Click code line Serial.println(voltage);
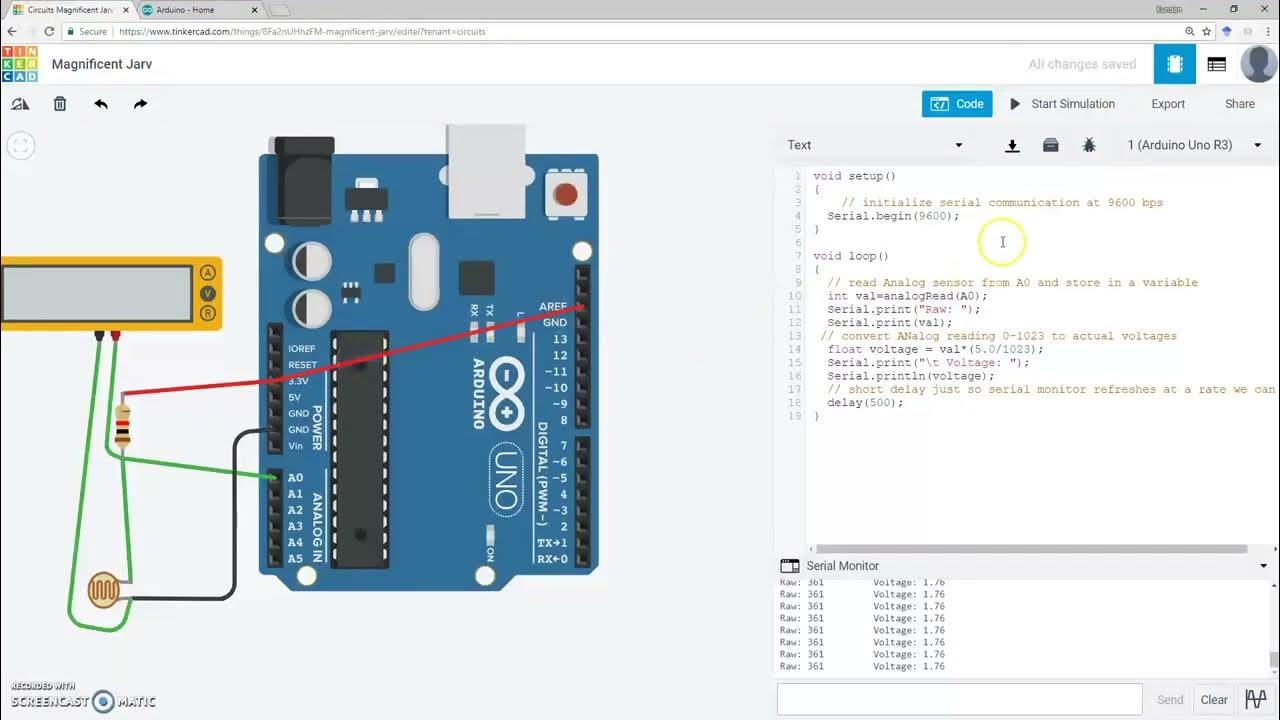The width and height of the screenshot is (1280, 720). 911,376
